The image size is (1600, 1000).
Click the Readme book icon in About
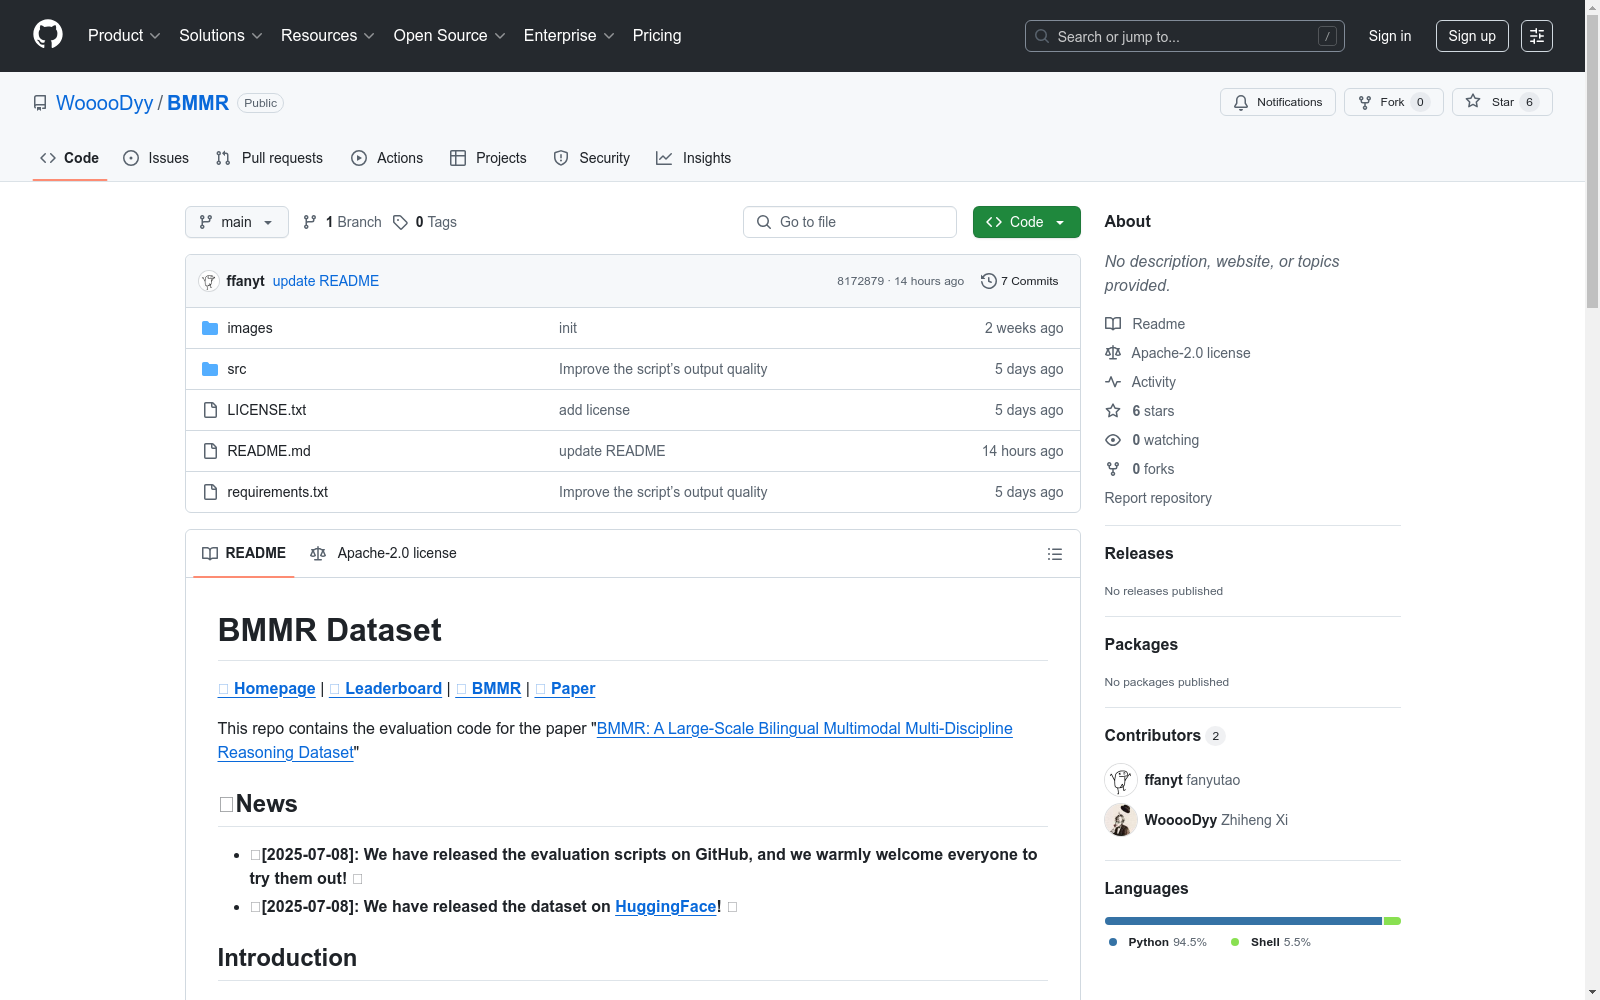1113,324
